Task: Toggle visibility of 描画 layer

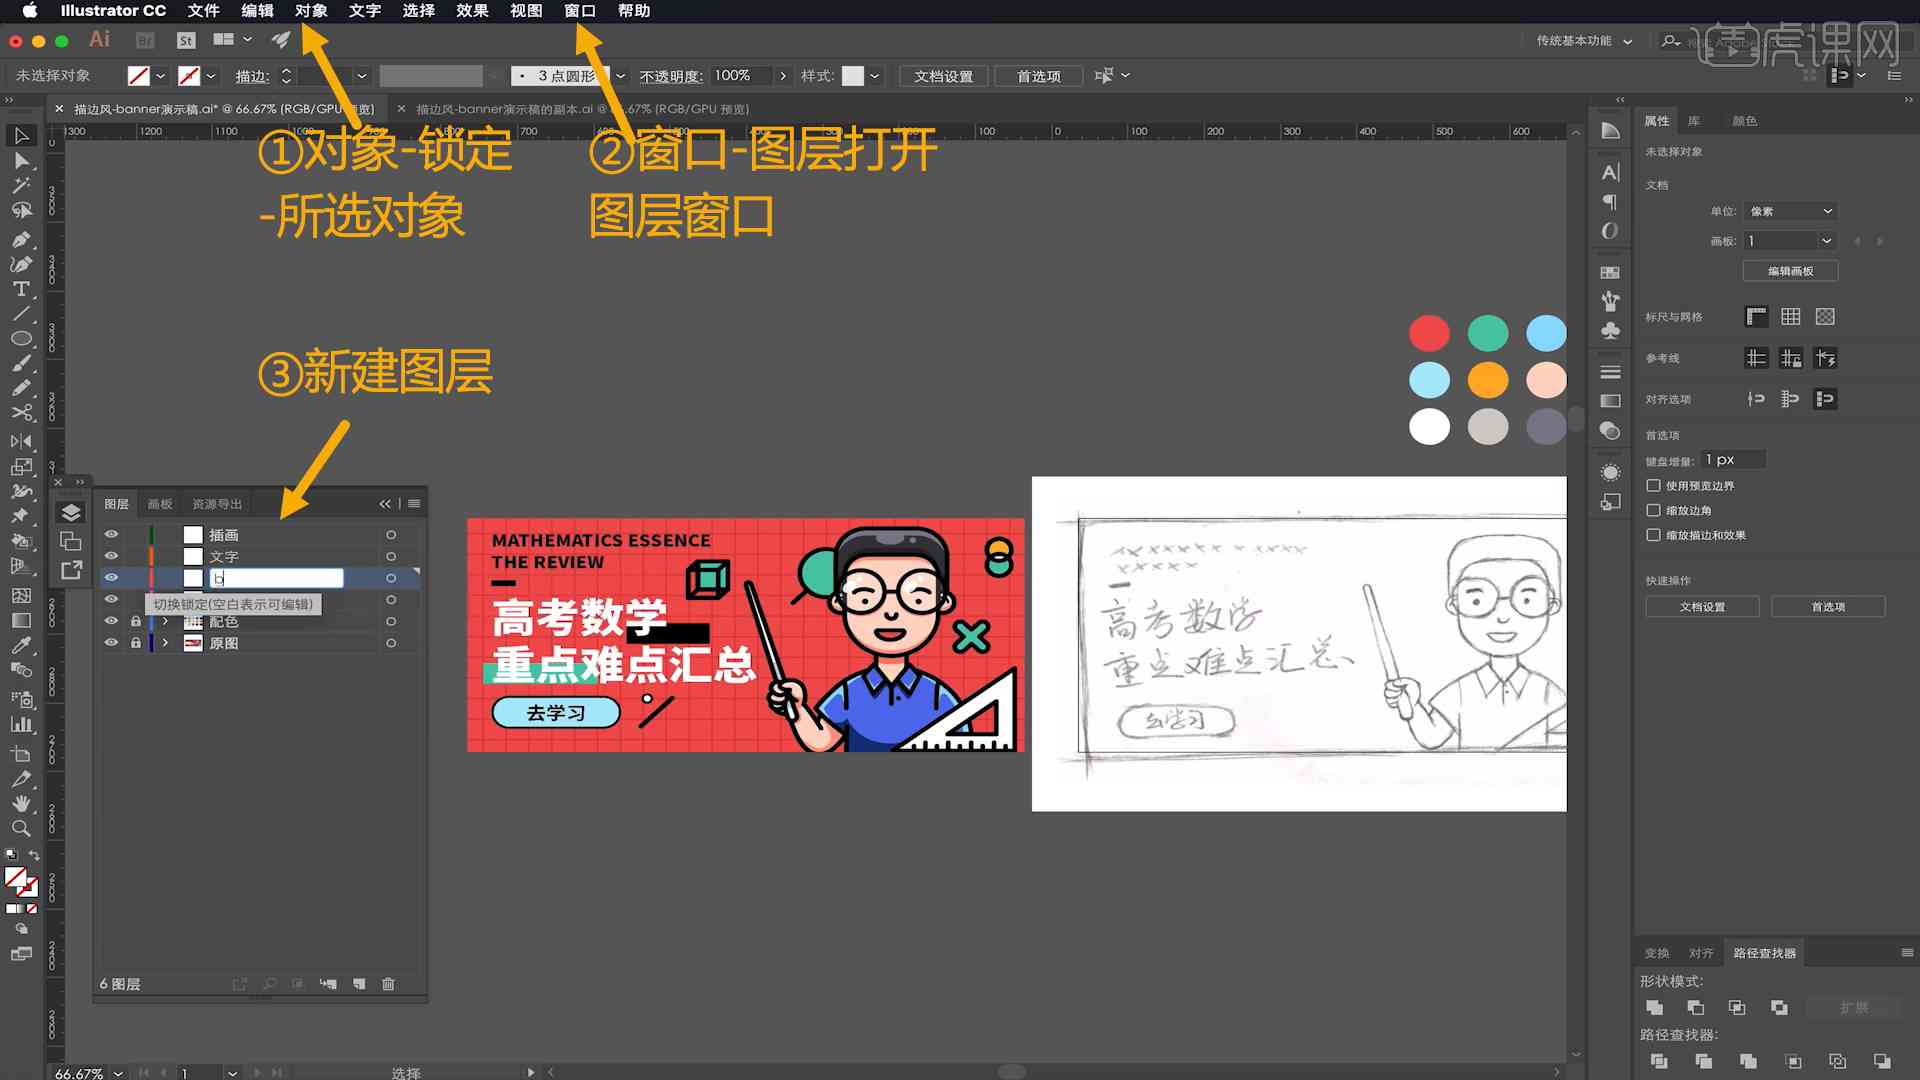Action: 112,534
